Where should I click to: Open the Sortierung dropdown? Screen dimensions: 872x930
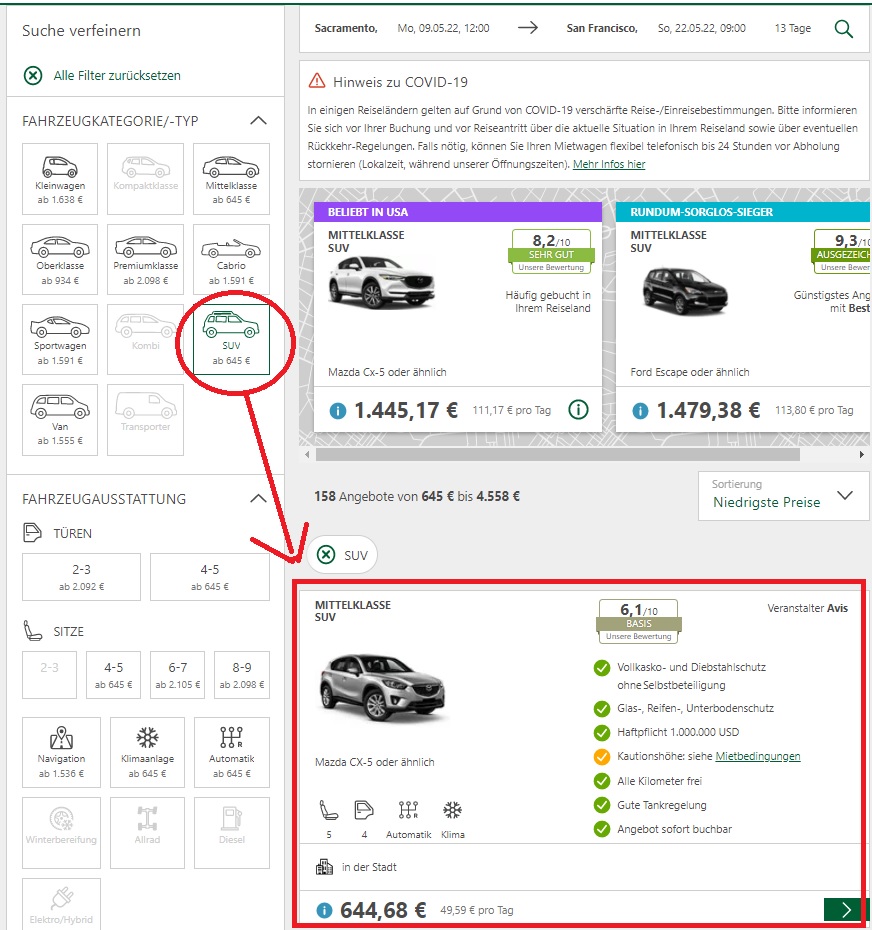[783, 495]
